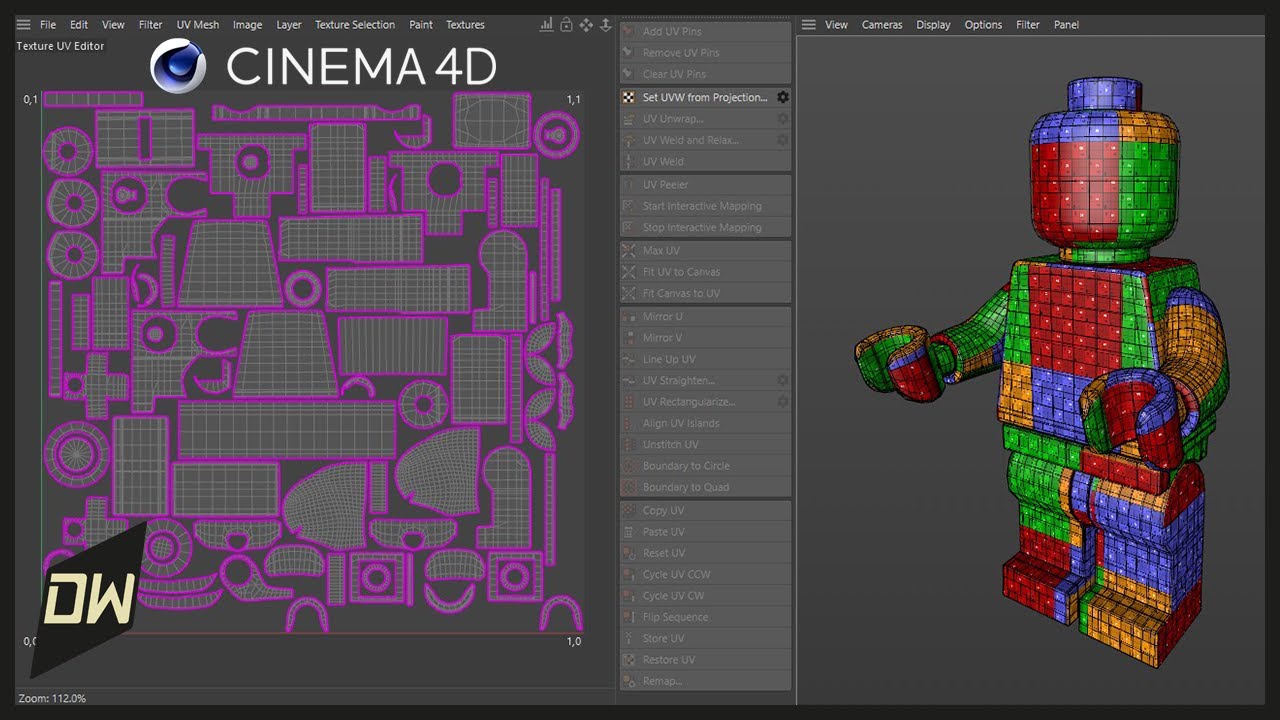Open the Layer menu

(289, 25)
